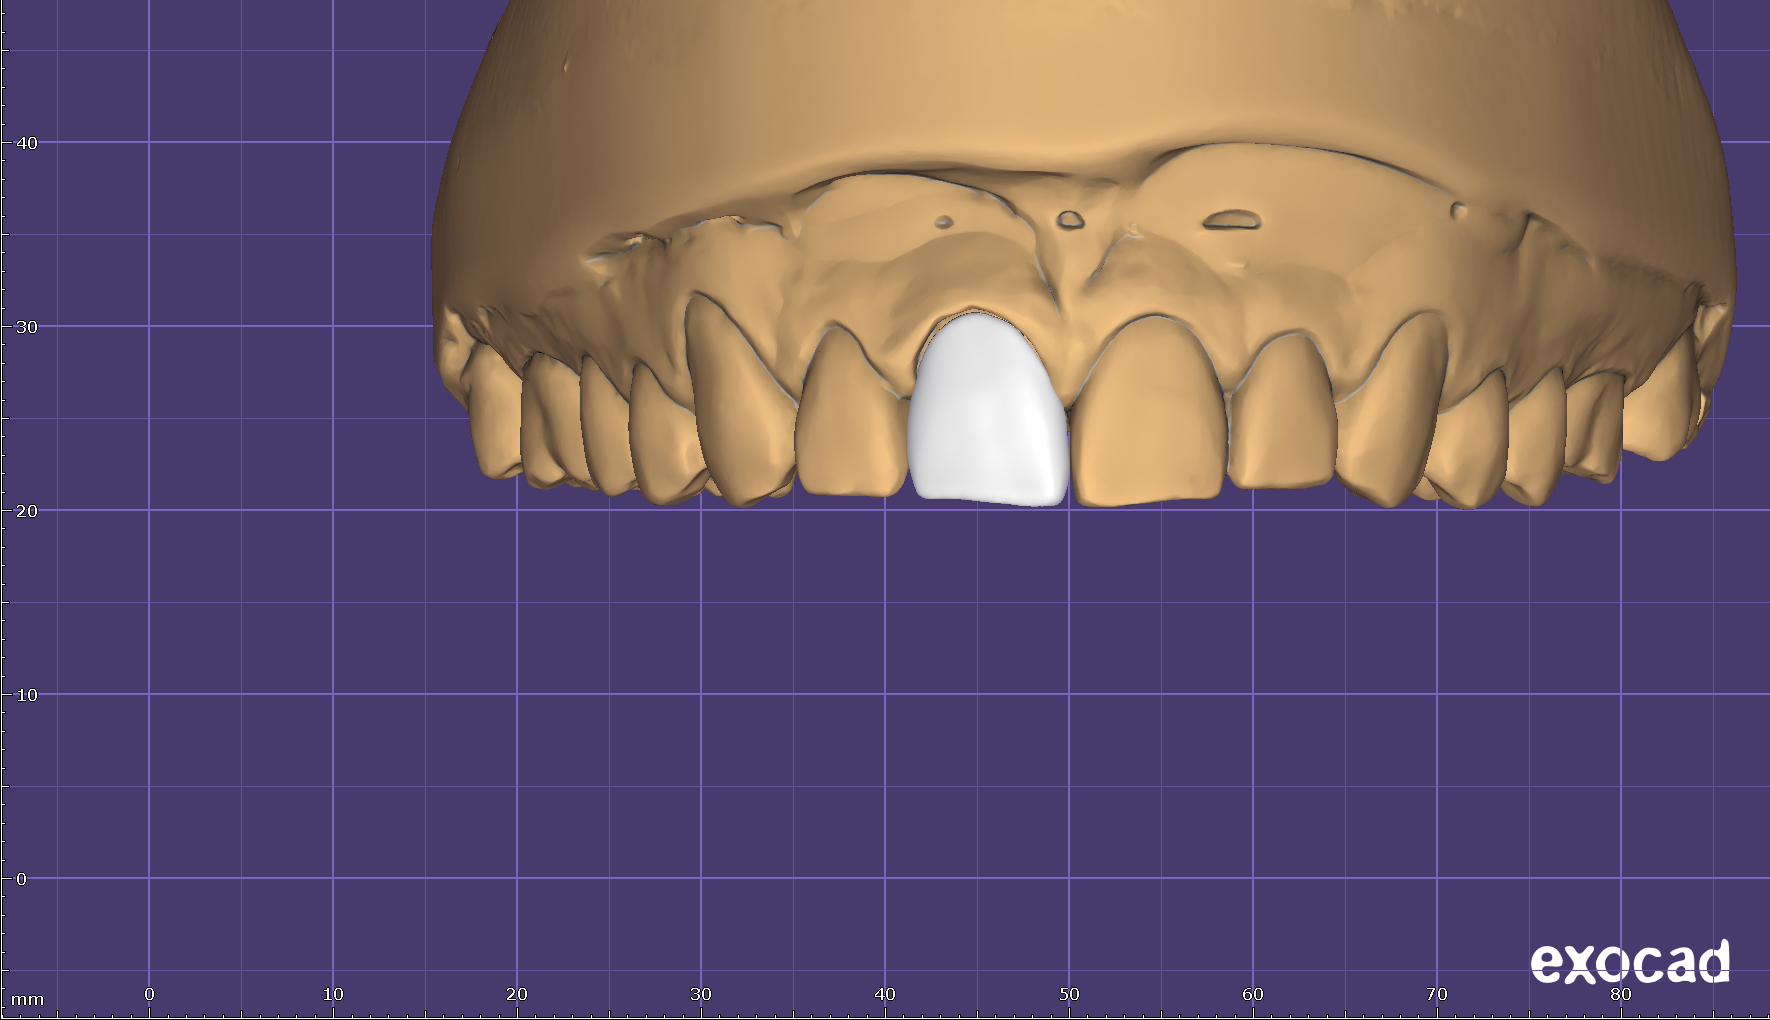Click the 10 mark on the vertical ruler
The image size is (1770, 1020).
[x=27, y=695]
